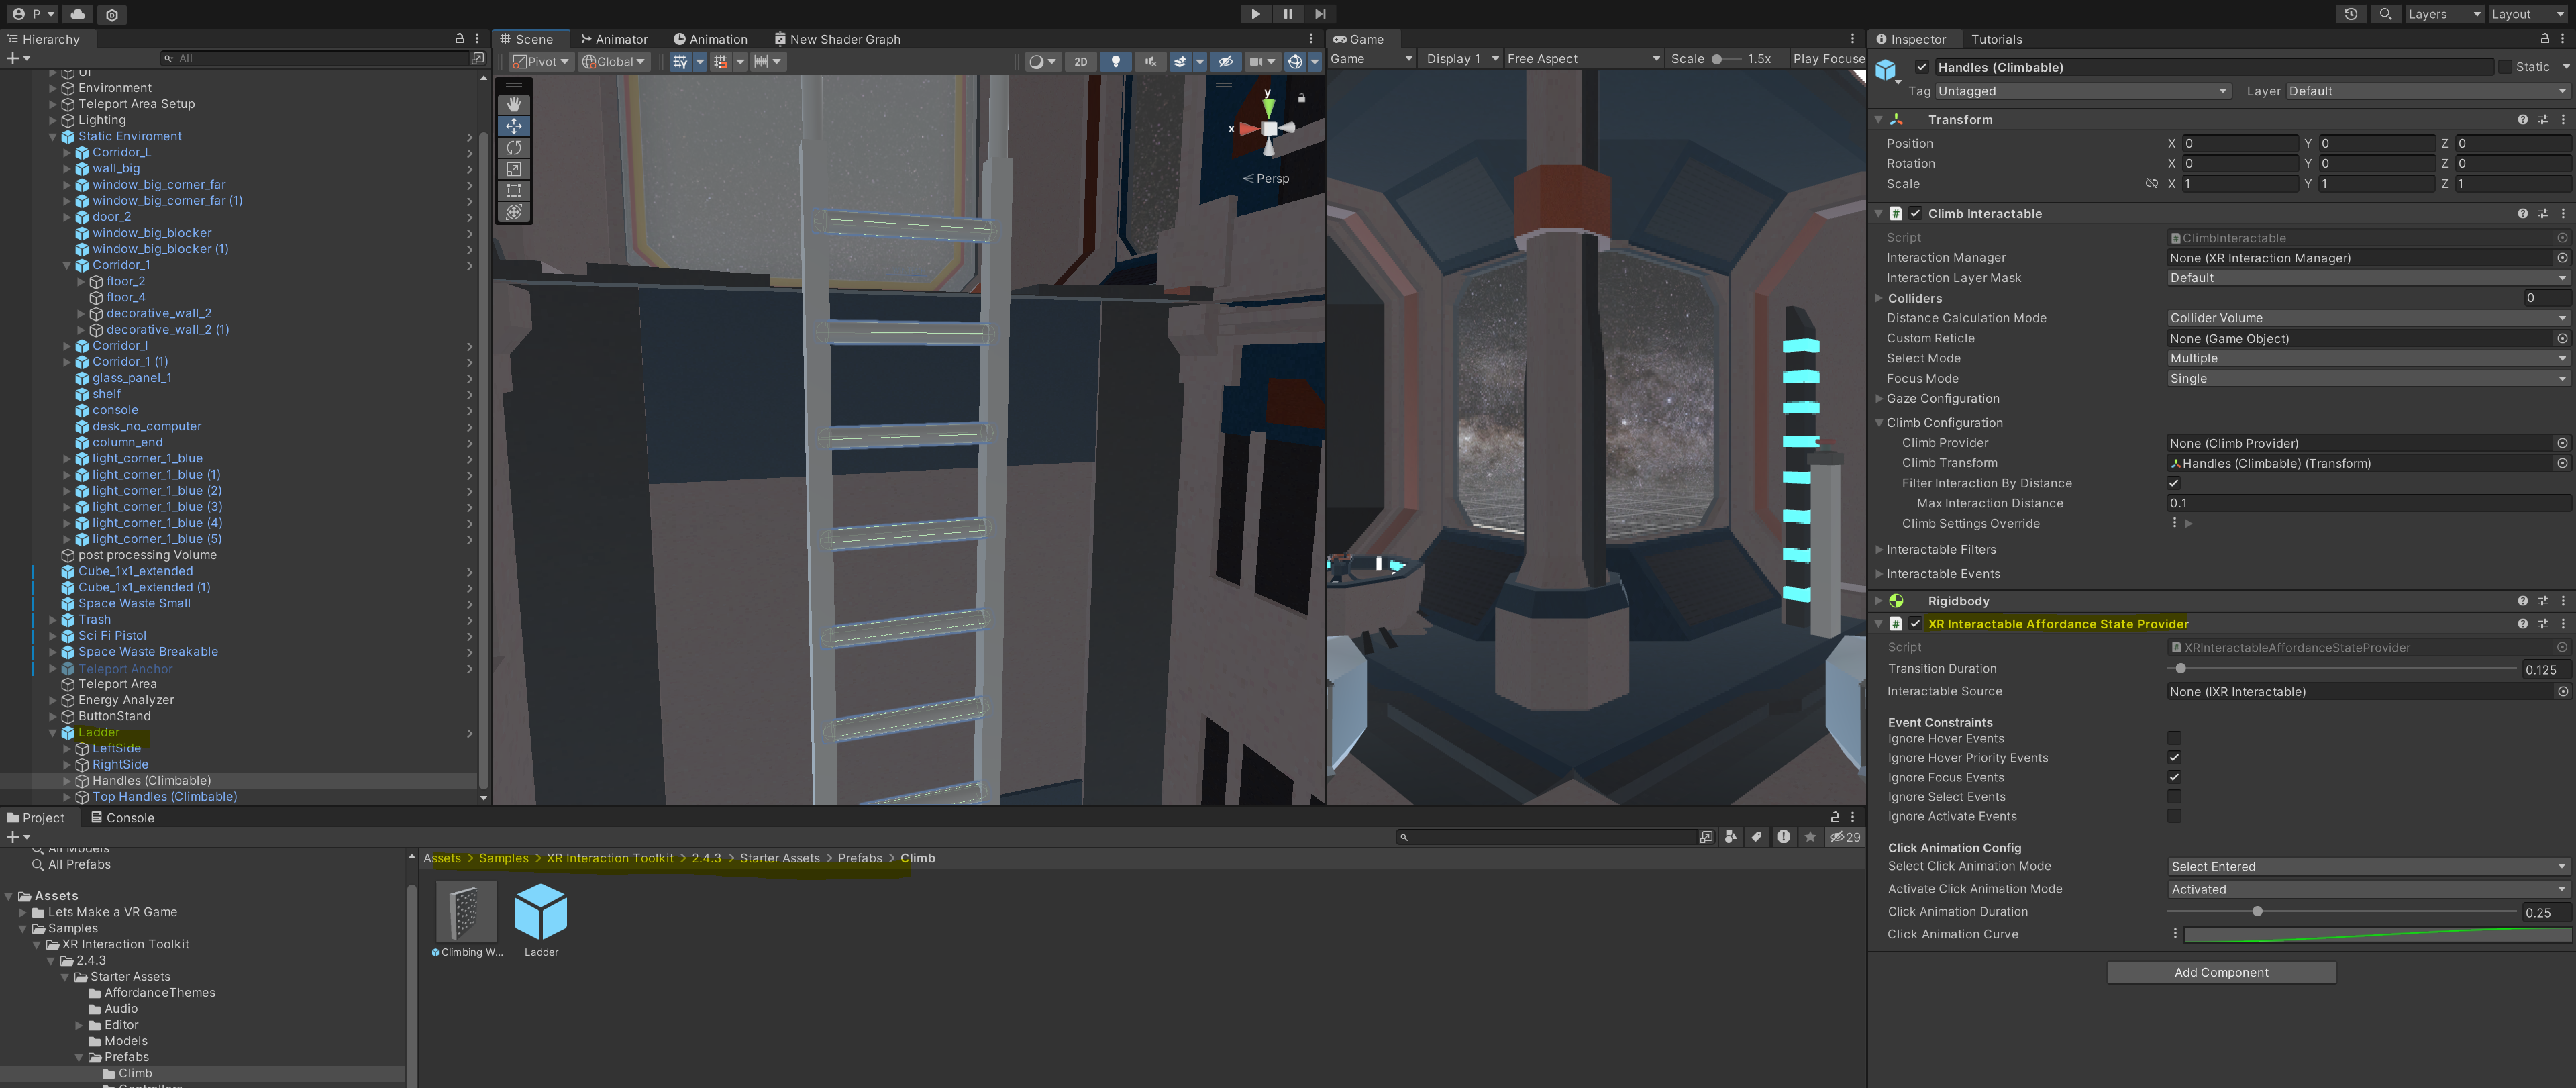
Task: Select the Rotate tool in Scene
Action: pos(514,147)
